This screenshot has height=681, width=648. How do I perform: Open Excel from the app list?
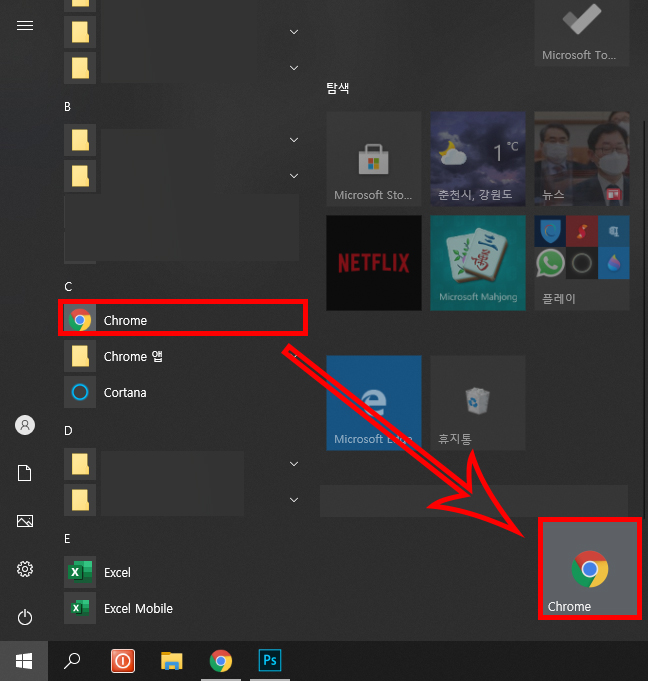pos(183,572)
